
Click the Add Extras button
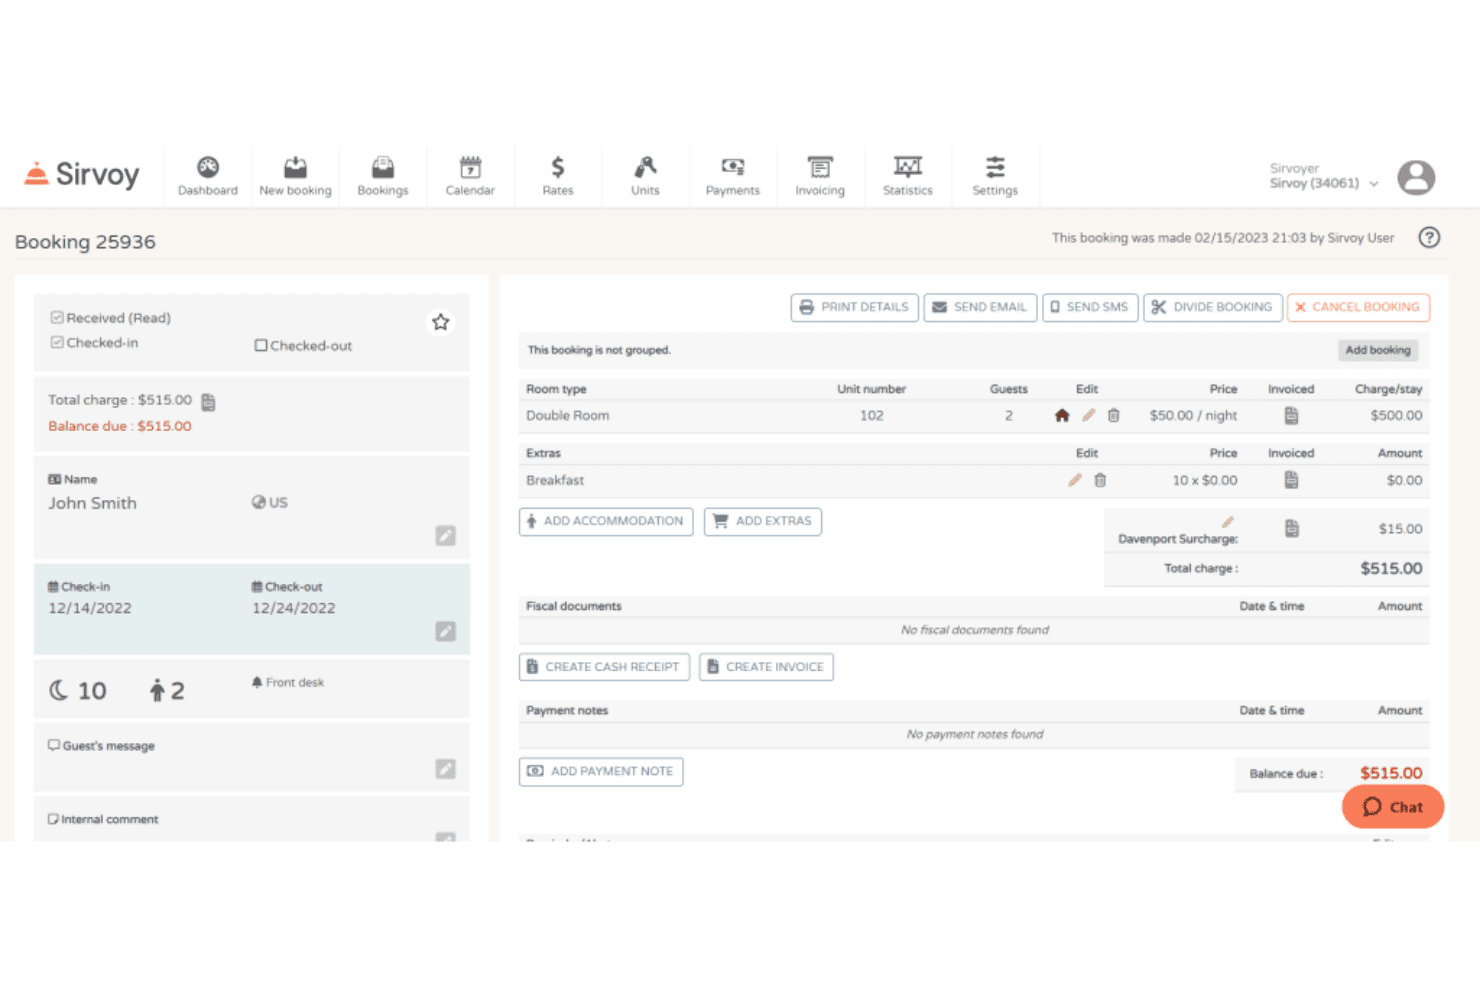(763, 521)
